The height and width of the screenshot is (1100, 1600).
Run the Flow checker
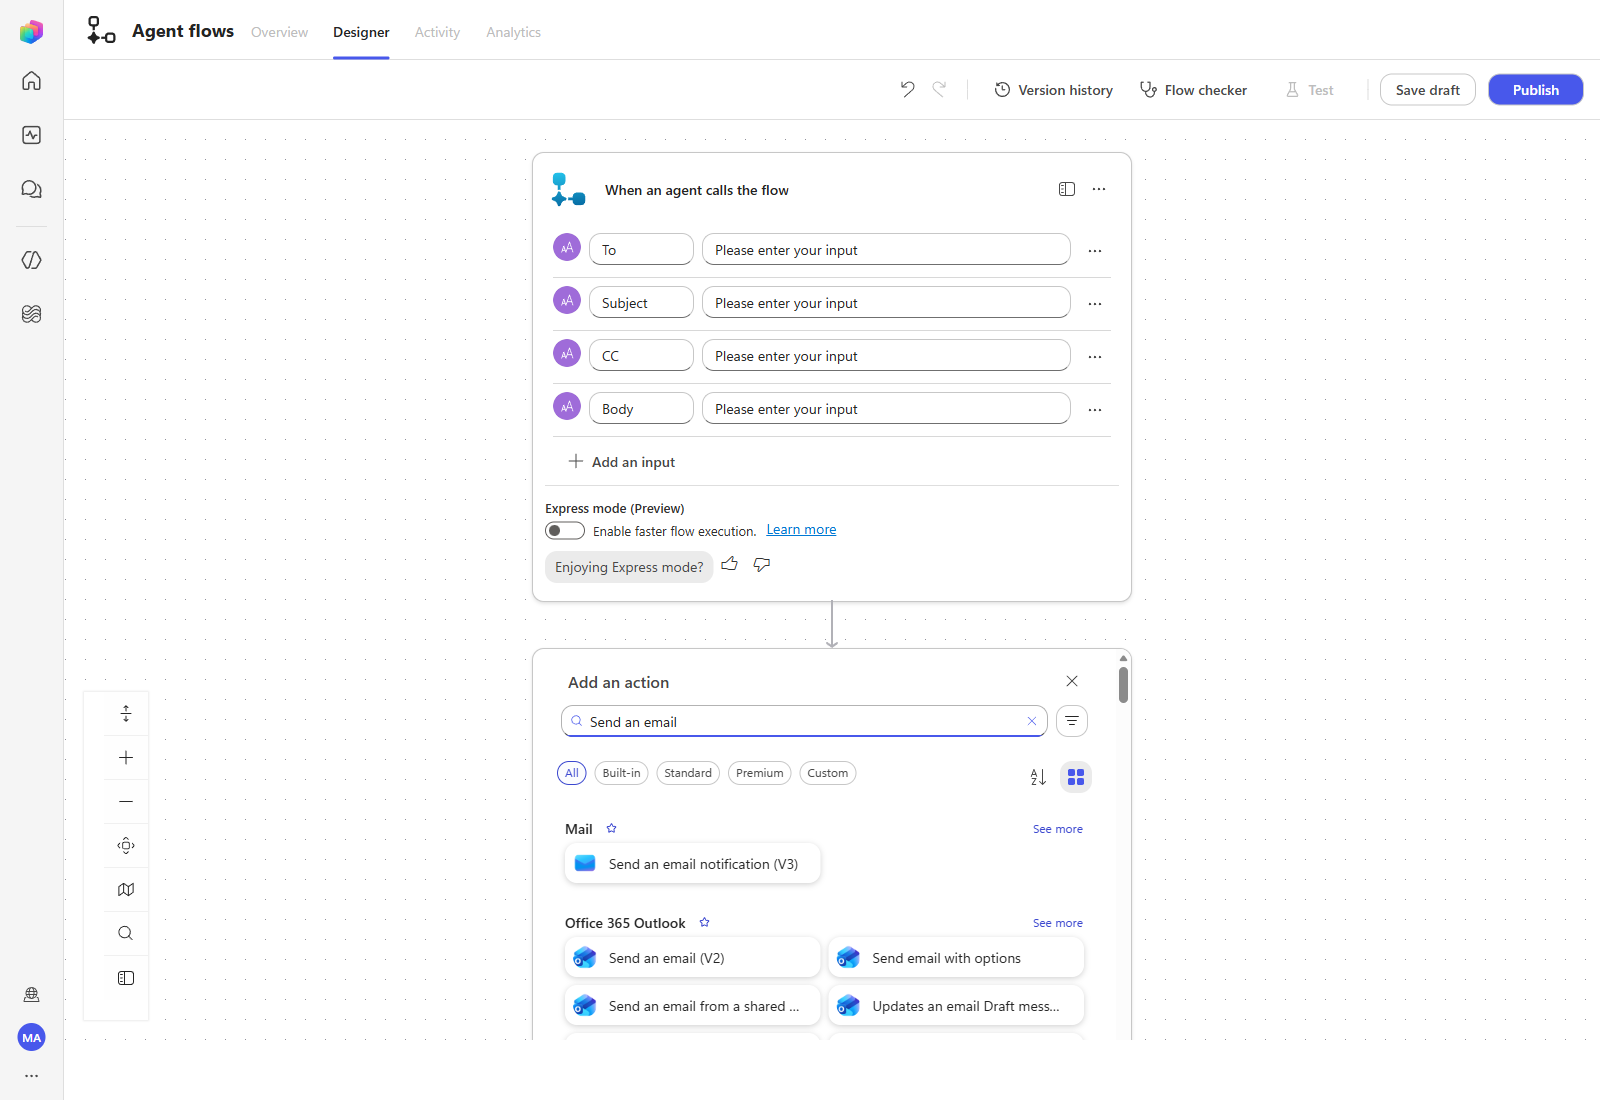point(1193,90)
